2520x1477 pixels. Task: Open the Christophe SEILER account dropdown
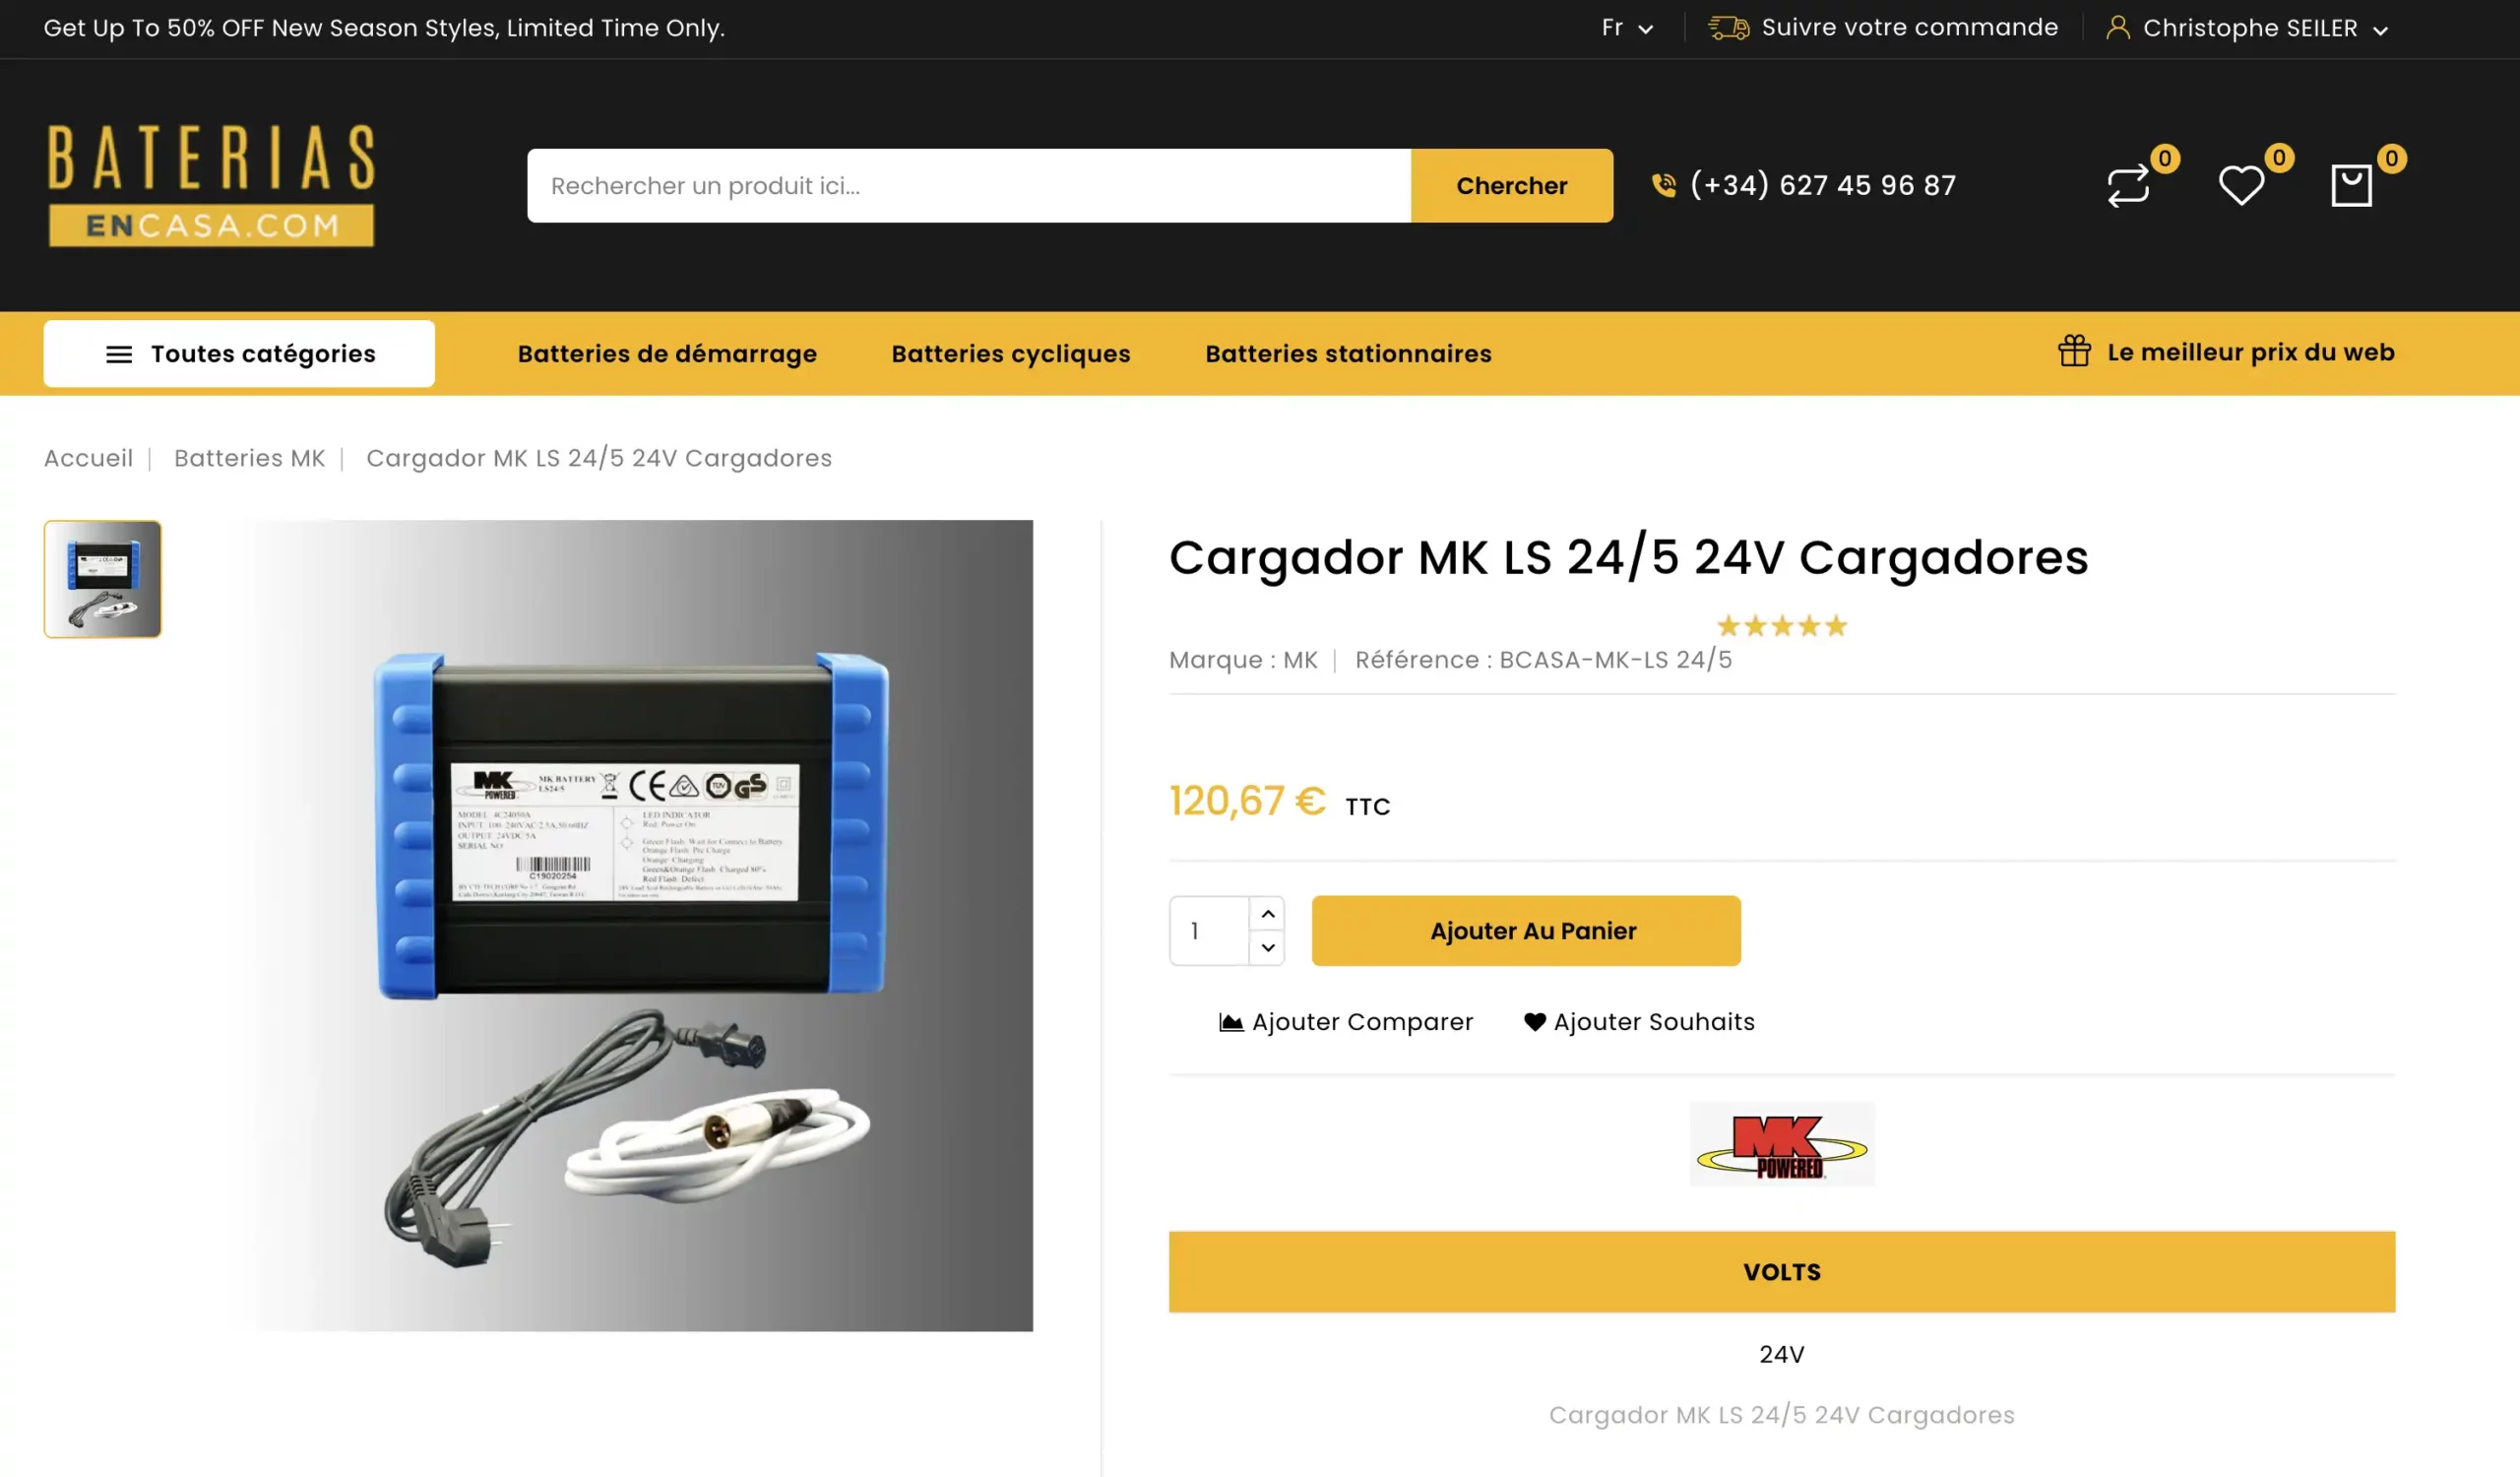click(2247, 28)
